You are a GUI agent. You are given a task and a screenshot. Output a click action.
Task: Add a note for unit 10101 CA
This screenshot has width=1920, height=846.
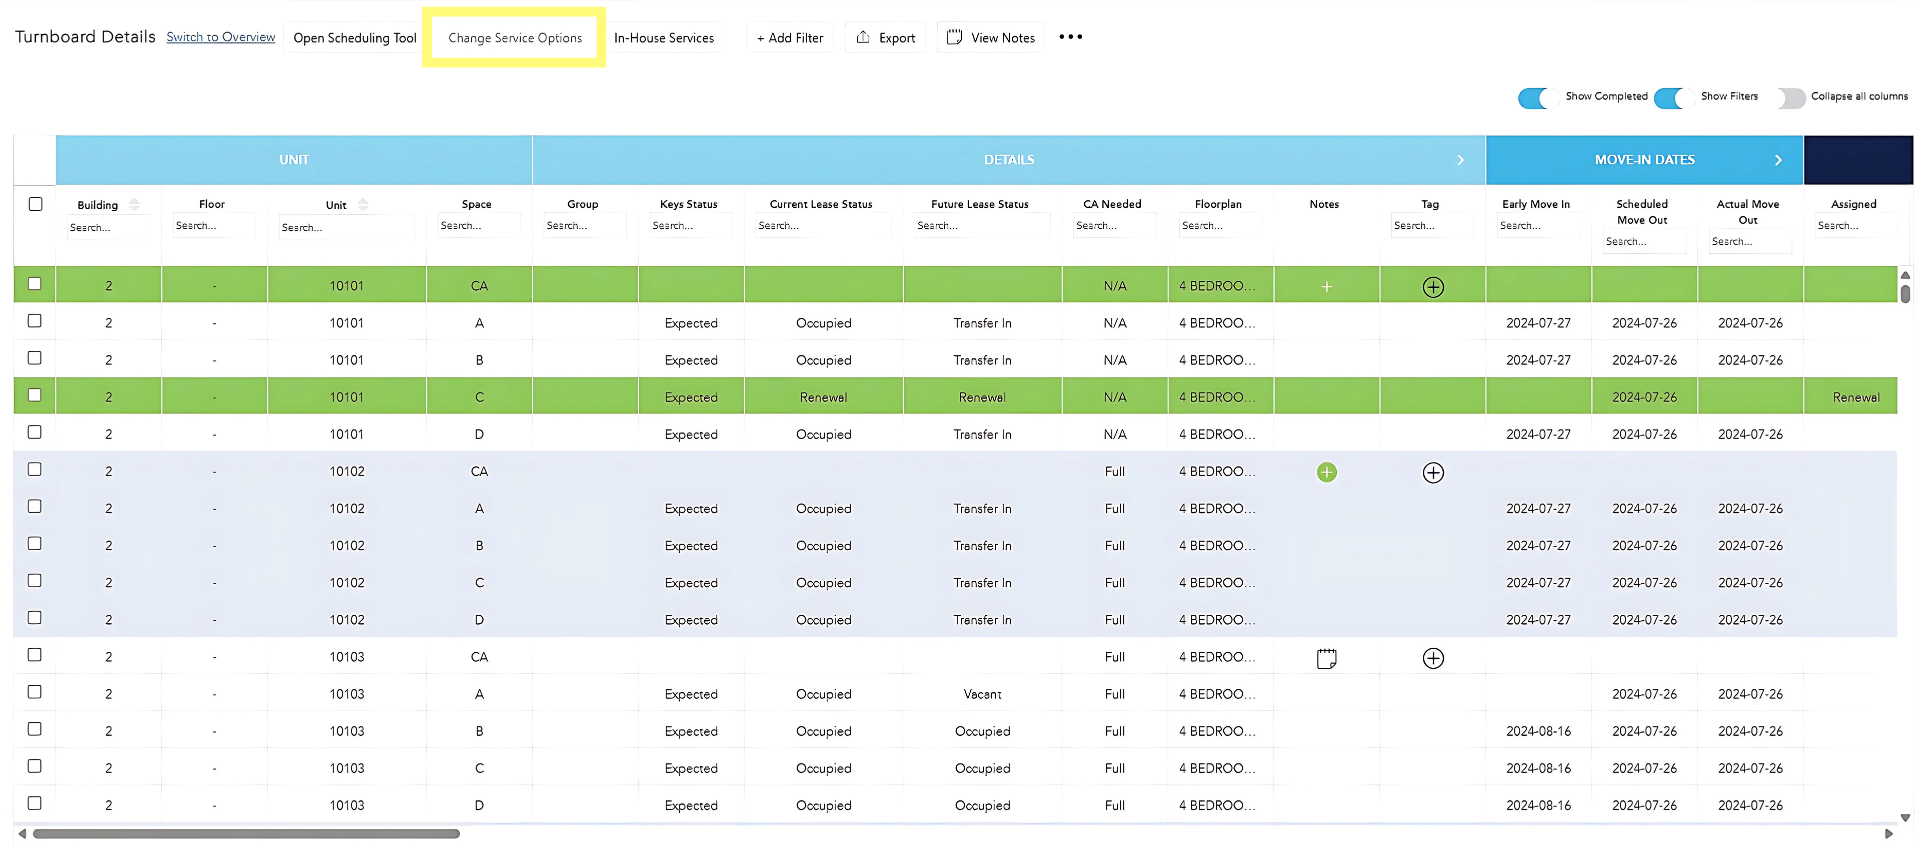click(x=1326, y=287)
